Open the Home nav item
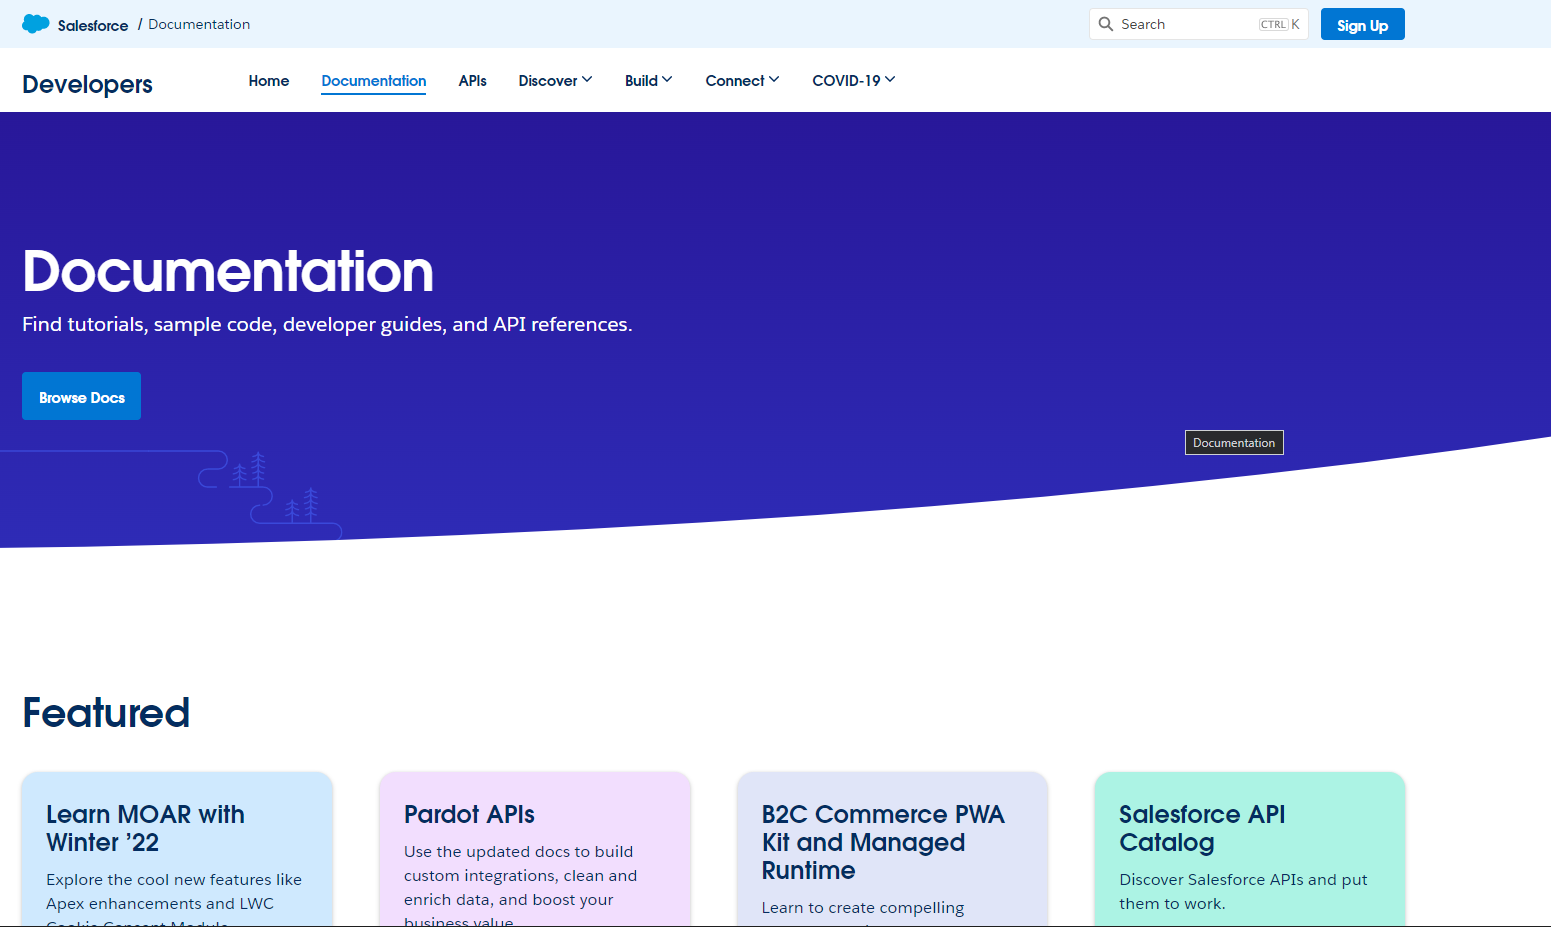 pos(269,81)
